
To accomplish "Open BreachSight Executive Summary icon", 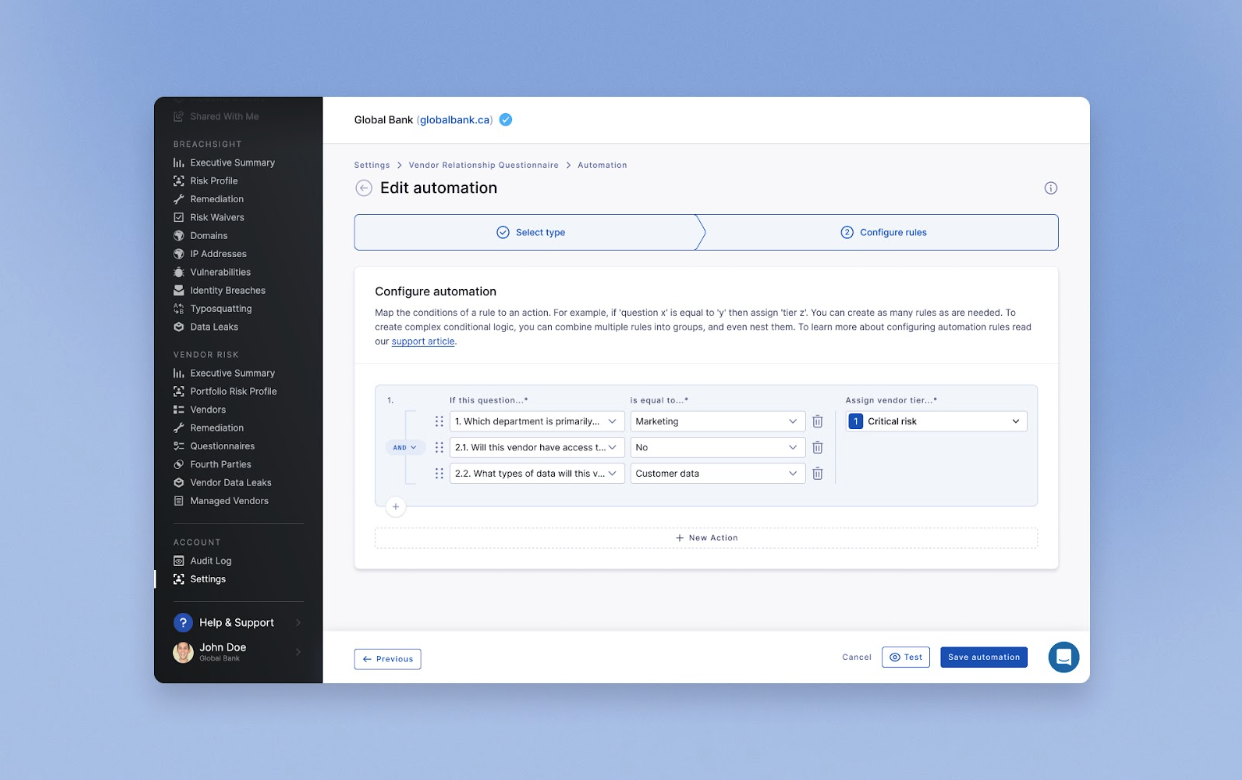I will pos(179,163).
